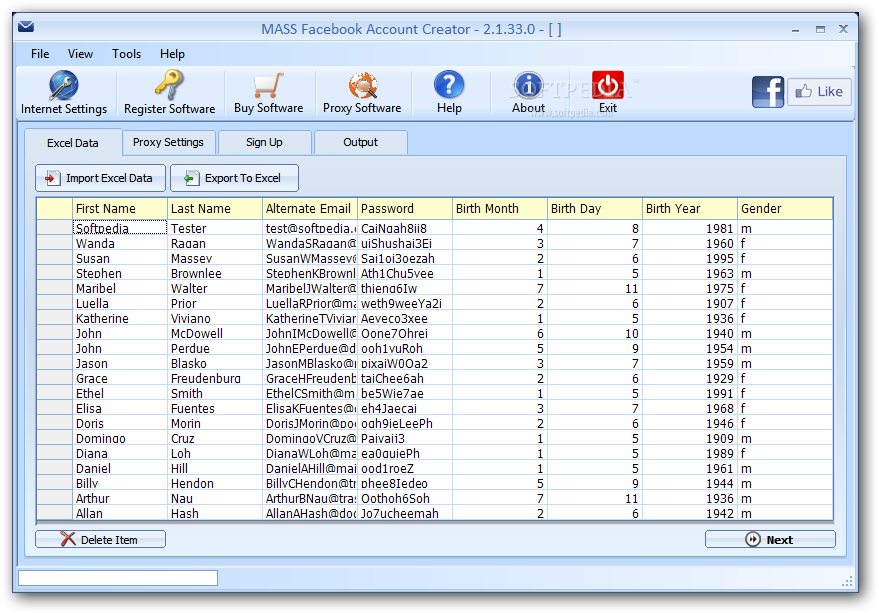Screen dimensions: 879x613
Task: Click the Alternate Email column header
Action: click(x=309, y=209)
